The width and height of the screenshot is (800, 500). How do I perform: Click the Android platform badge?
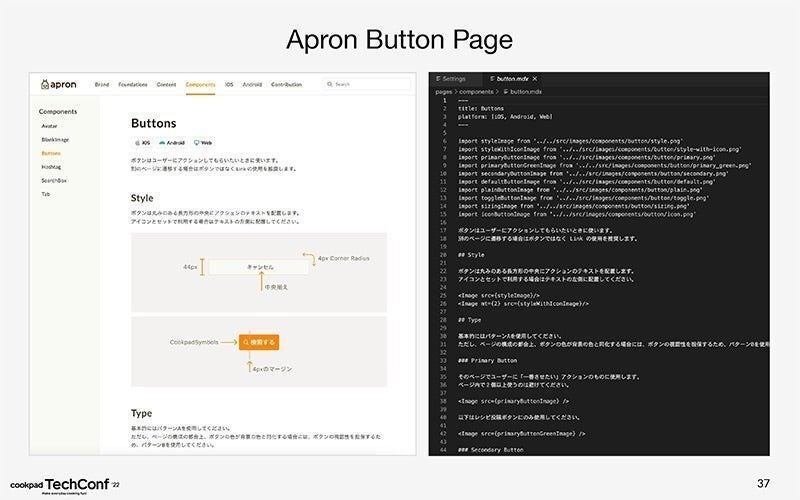pos(172,143)
